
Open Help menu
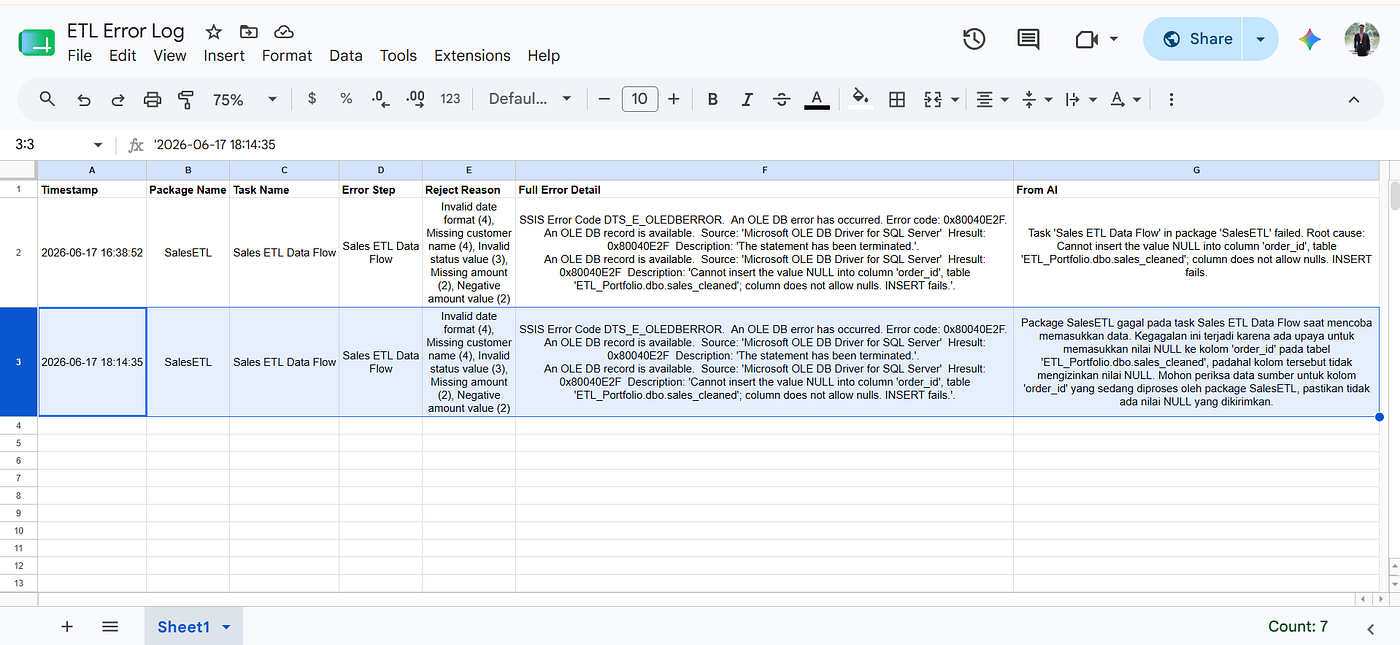click(544, 56)
